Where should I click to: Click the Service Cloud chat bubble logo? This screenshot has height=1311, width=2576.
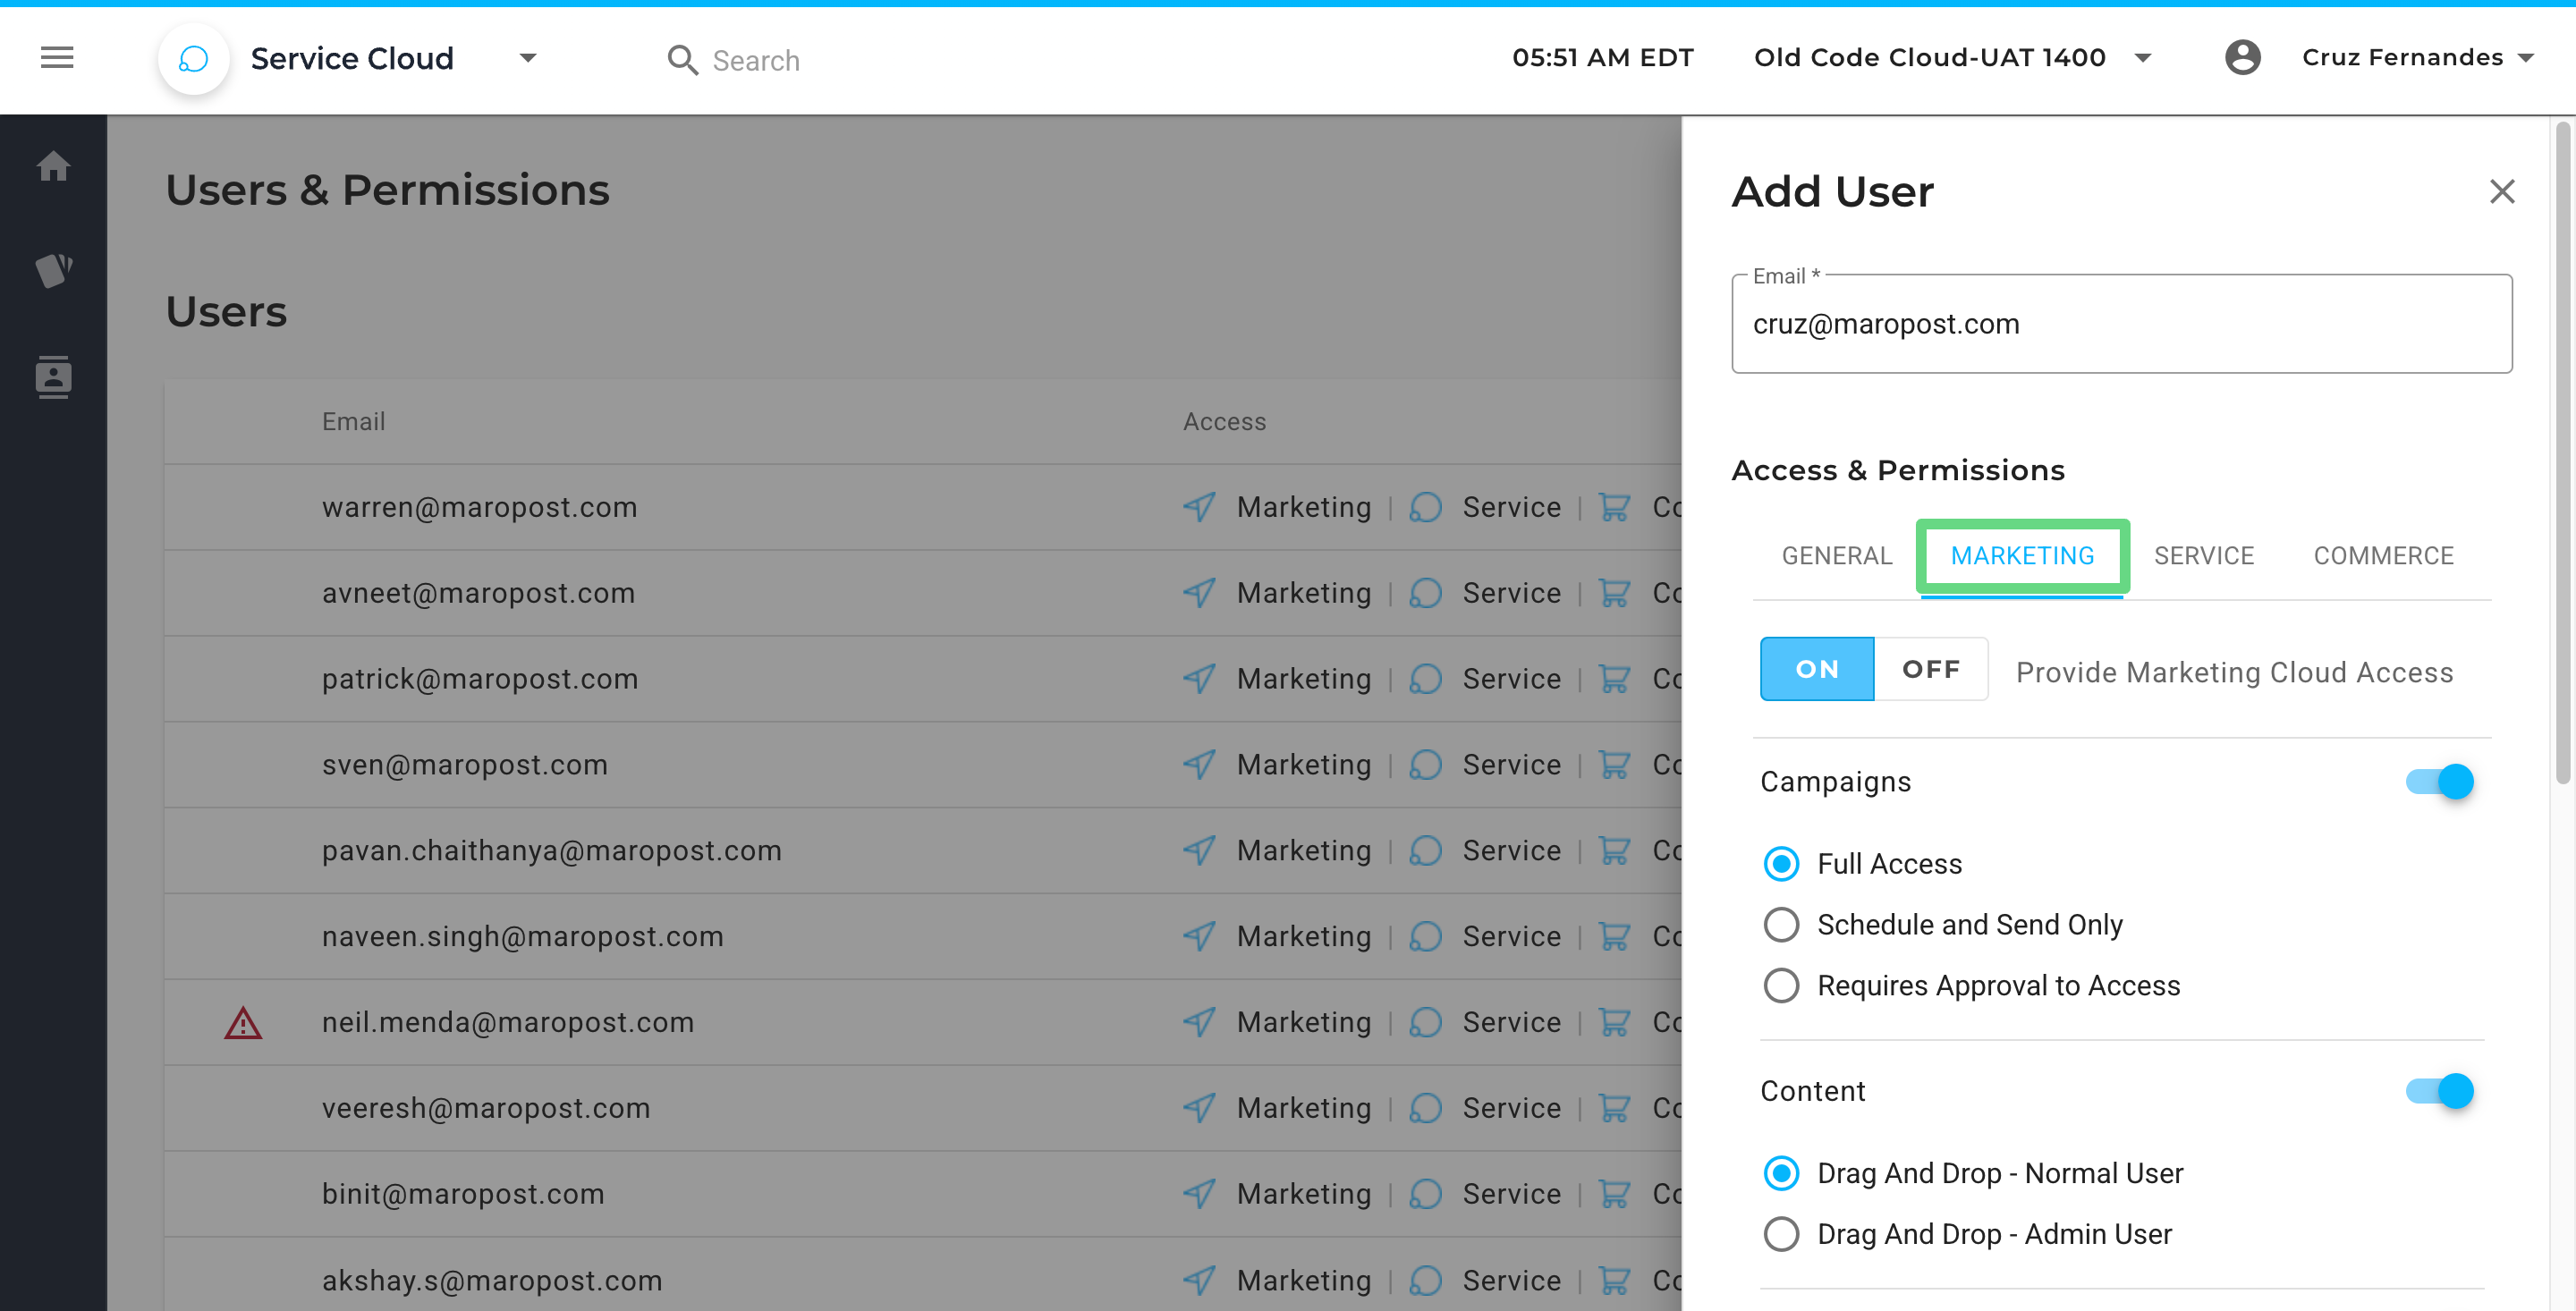[193, 59]
